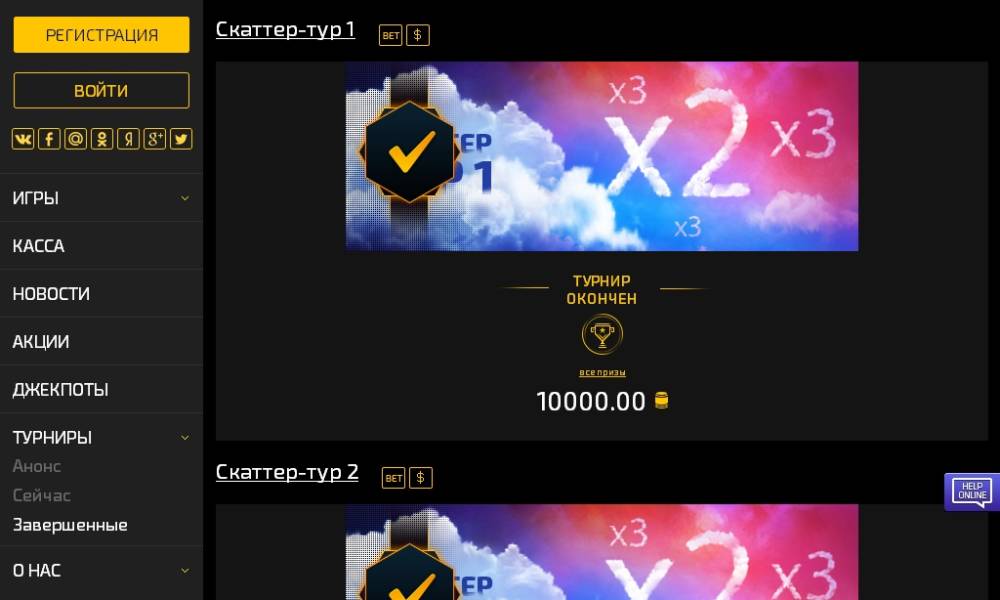The height and width of the screenshot is (600, 1000).
Task: Click the VK social login icon
Action: pos(22,138)
